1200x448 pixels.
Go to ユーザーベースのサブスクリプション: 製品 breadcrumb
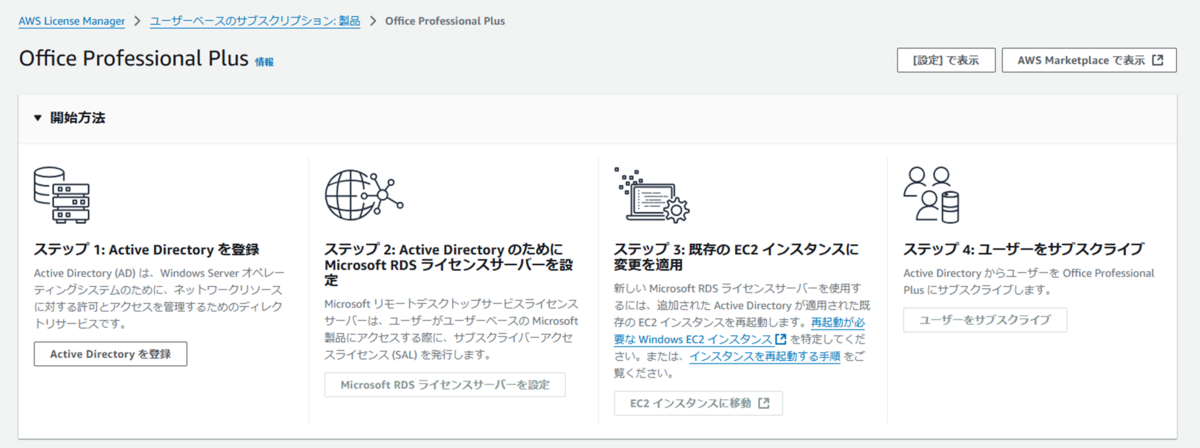(x=255, y=20)
